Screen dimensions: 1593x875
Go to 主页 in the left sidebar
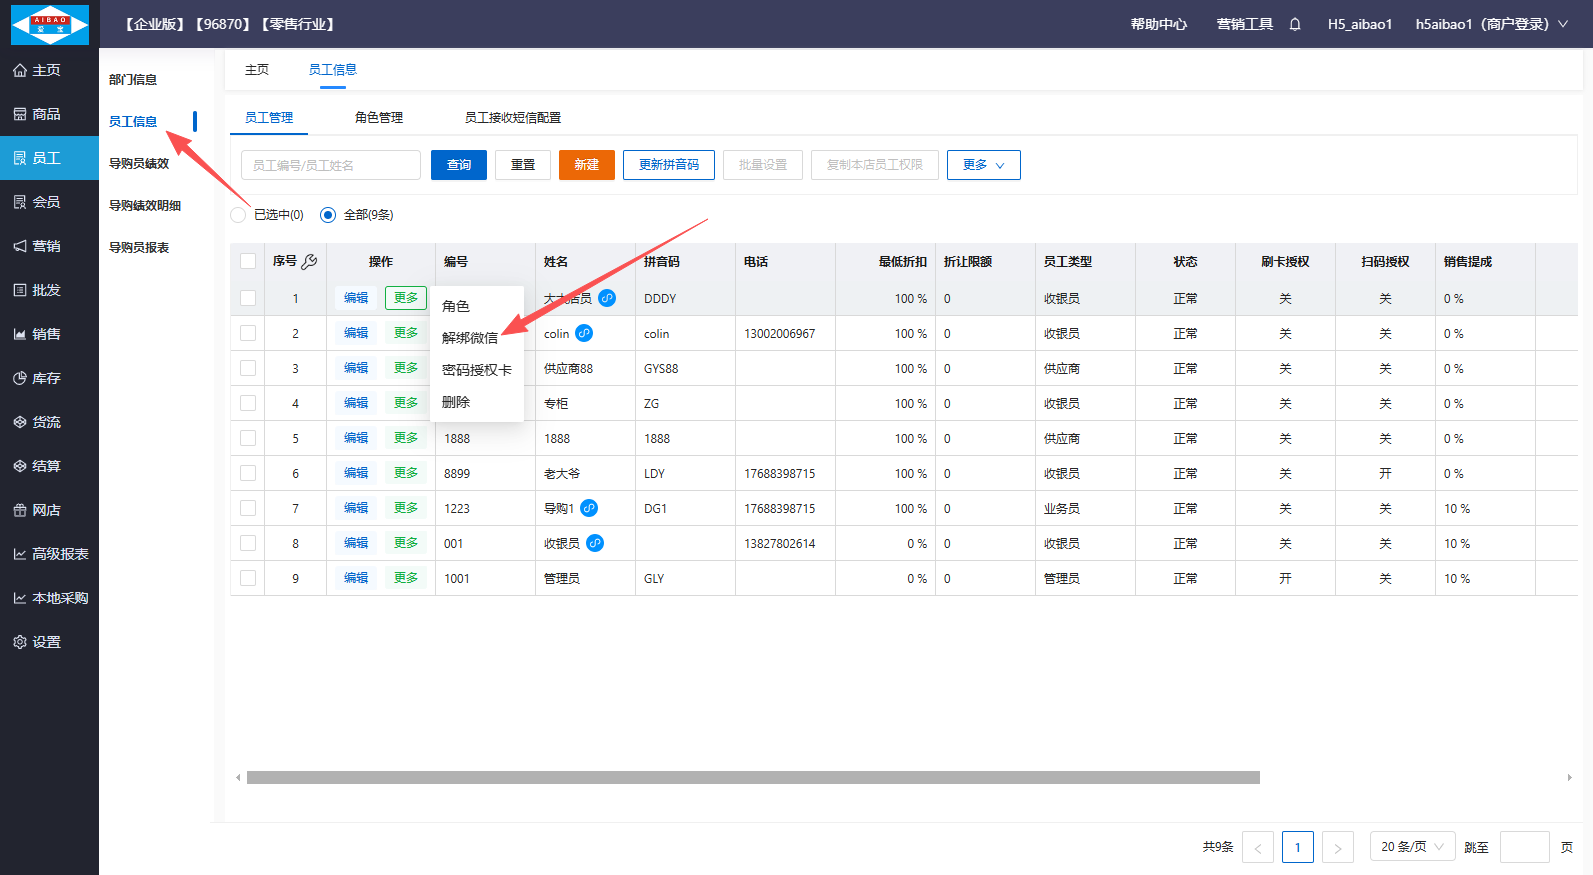46,70
